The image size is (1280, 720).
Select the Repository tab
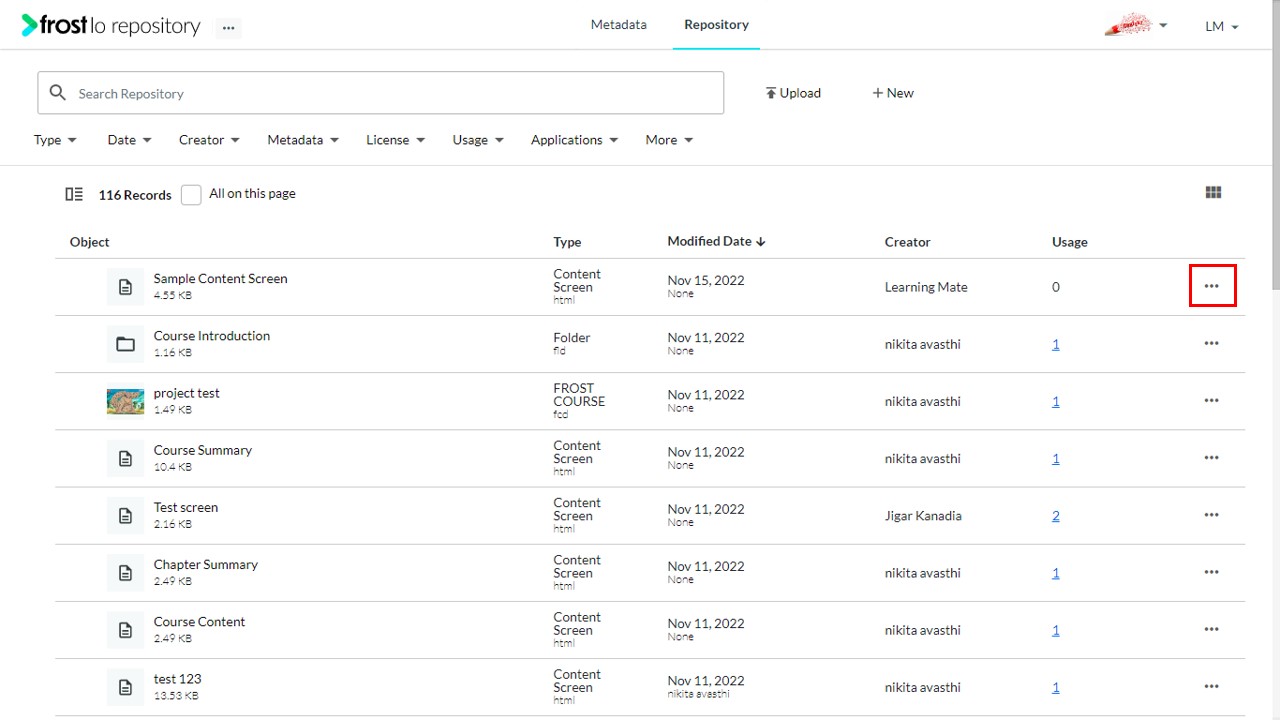pos(716,25)
